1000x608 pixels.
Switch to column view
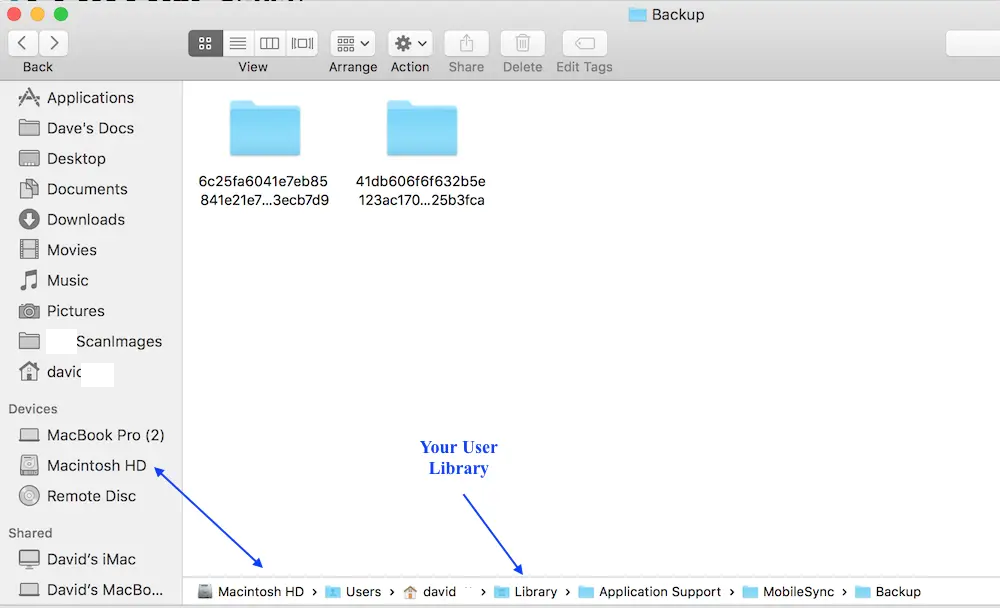click(269, 43)
